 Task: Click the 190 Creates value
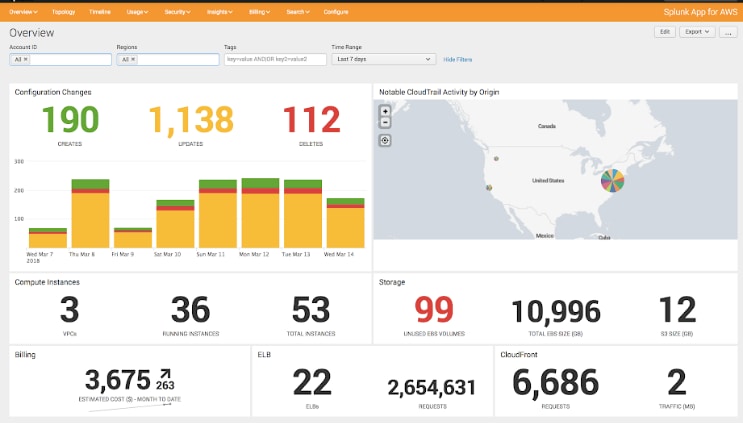pos(70,119)
